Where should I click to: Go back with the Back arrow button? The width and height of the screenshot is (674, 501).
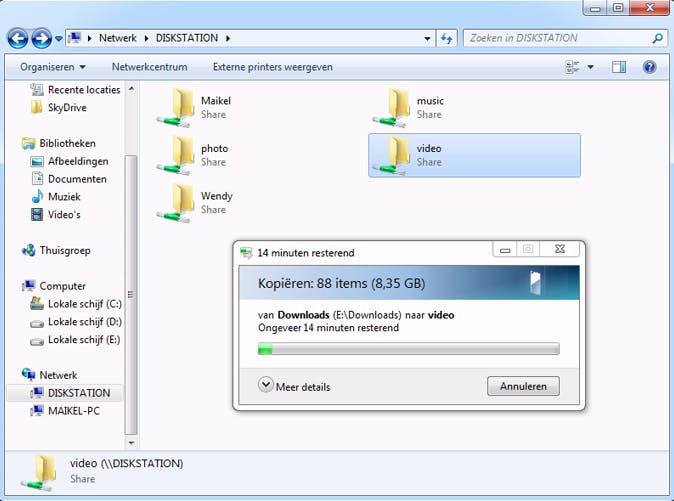[x=18, y=39]
